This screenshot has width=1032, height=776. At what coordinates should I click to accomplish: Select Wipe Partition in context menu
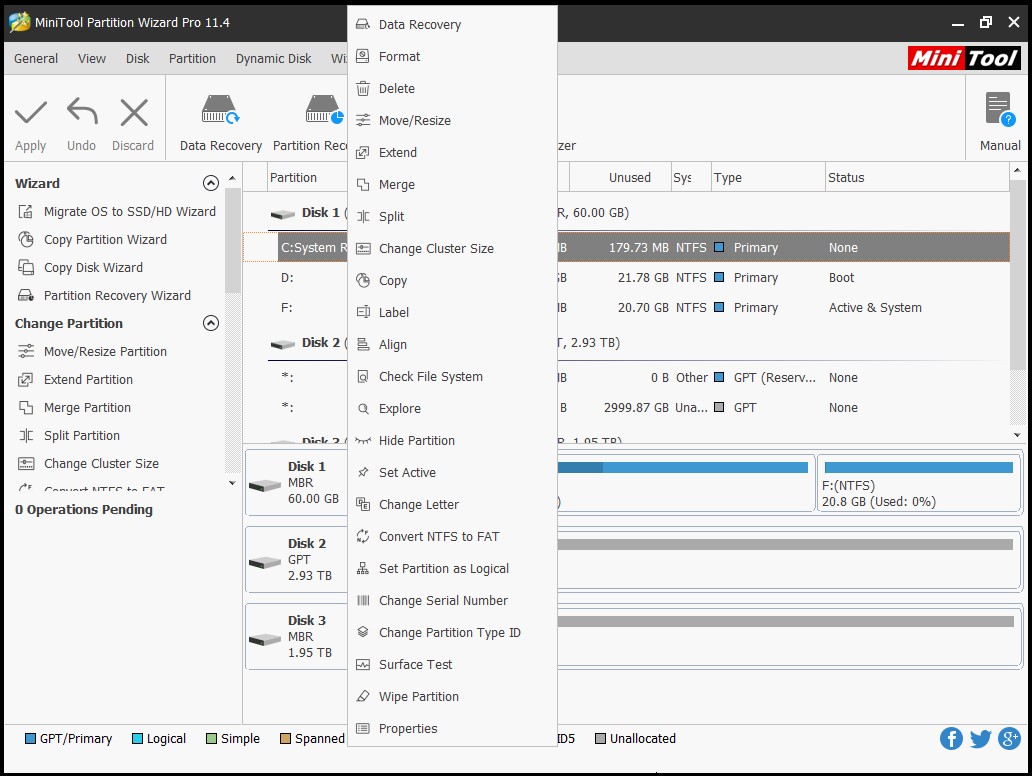tap(418, 697)
